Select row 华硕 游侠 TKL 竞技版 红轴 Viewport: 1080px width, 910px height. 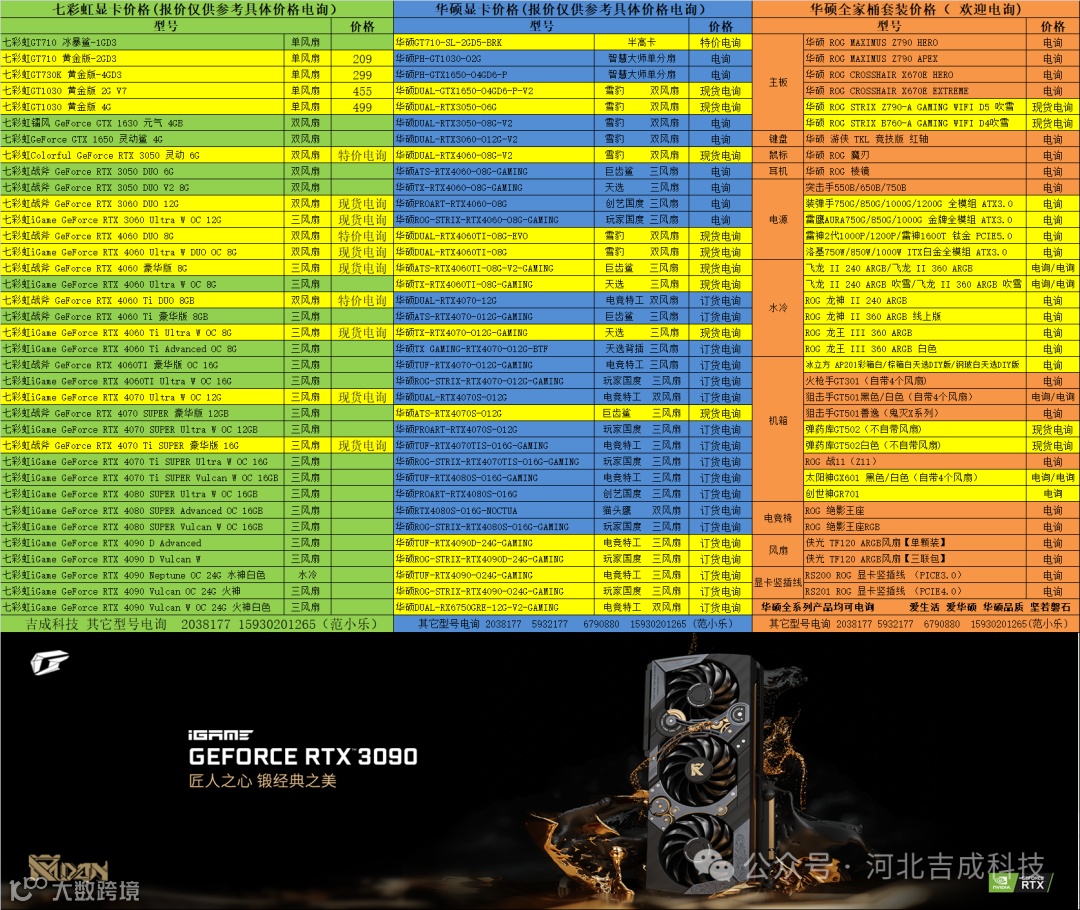click(x=942, y=139)
